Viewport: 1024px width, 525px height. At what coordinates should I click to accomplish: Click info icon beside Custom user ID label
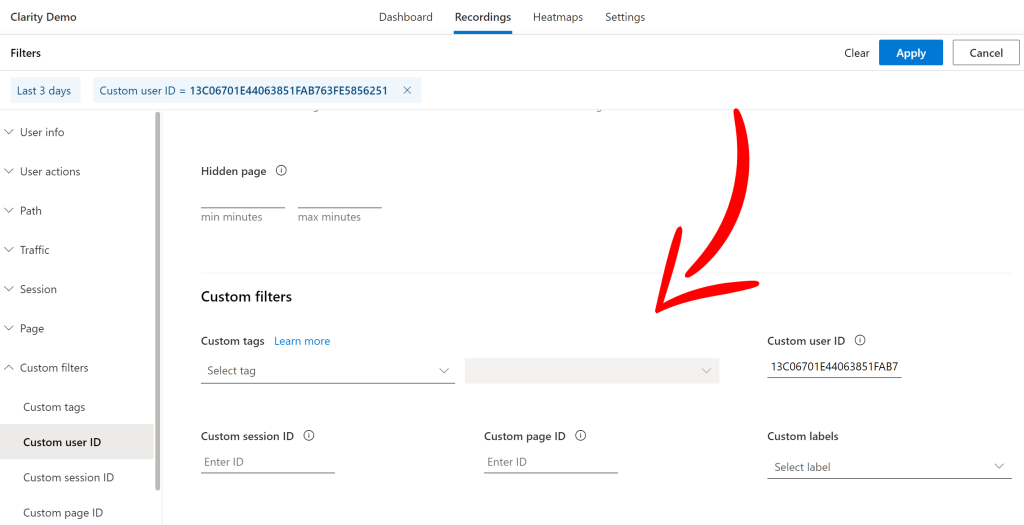pyautogui.click(x=860, y=341)
